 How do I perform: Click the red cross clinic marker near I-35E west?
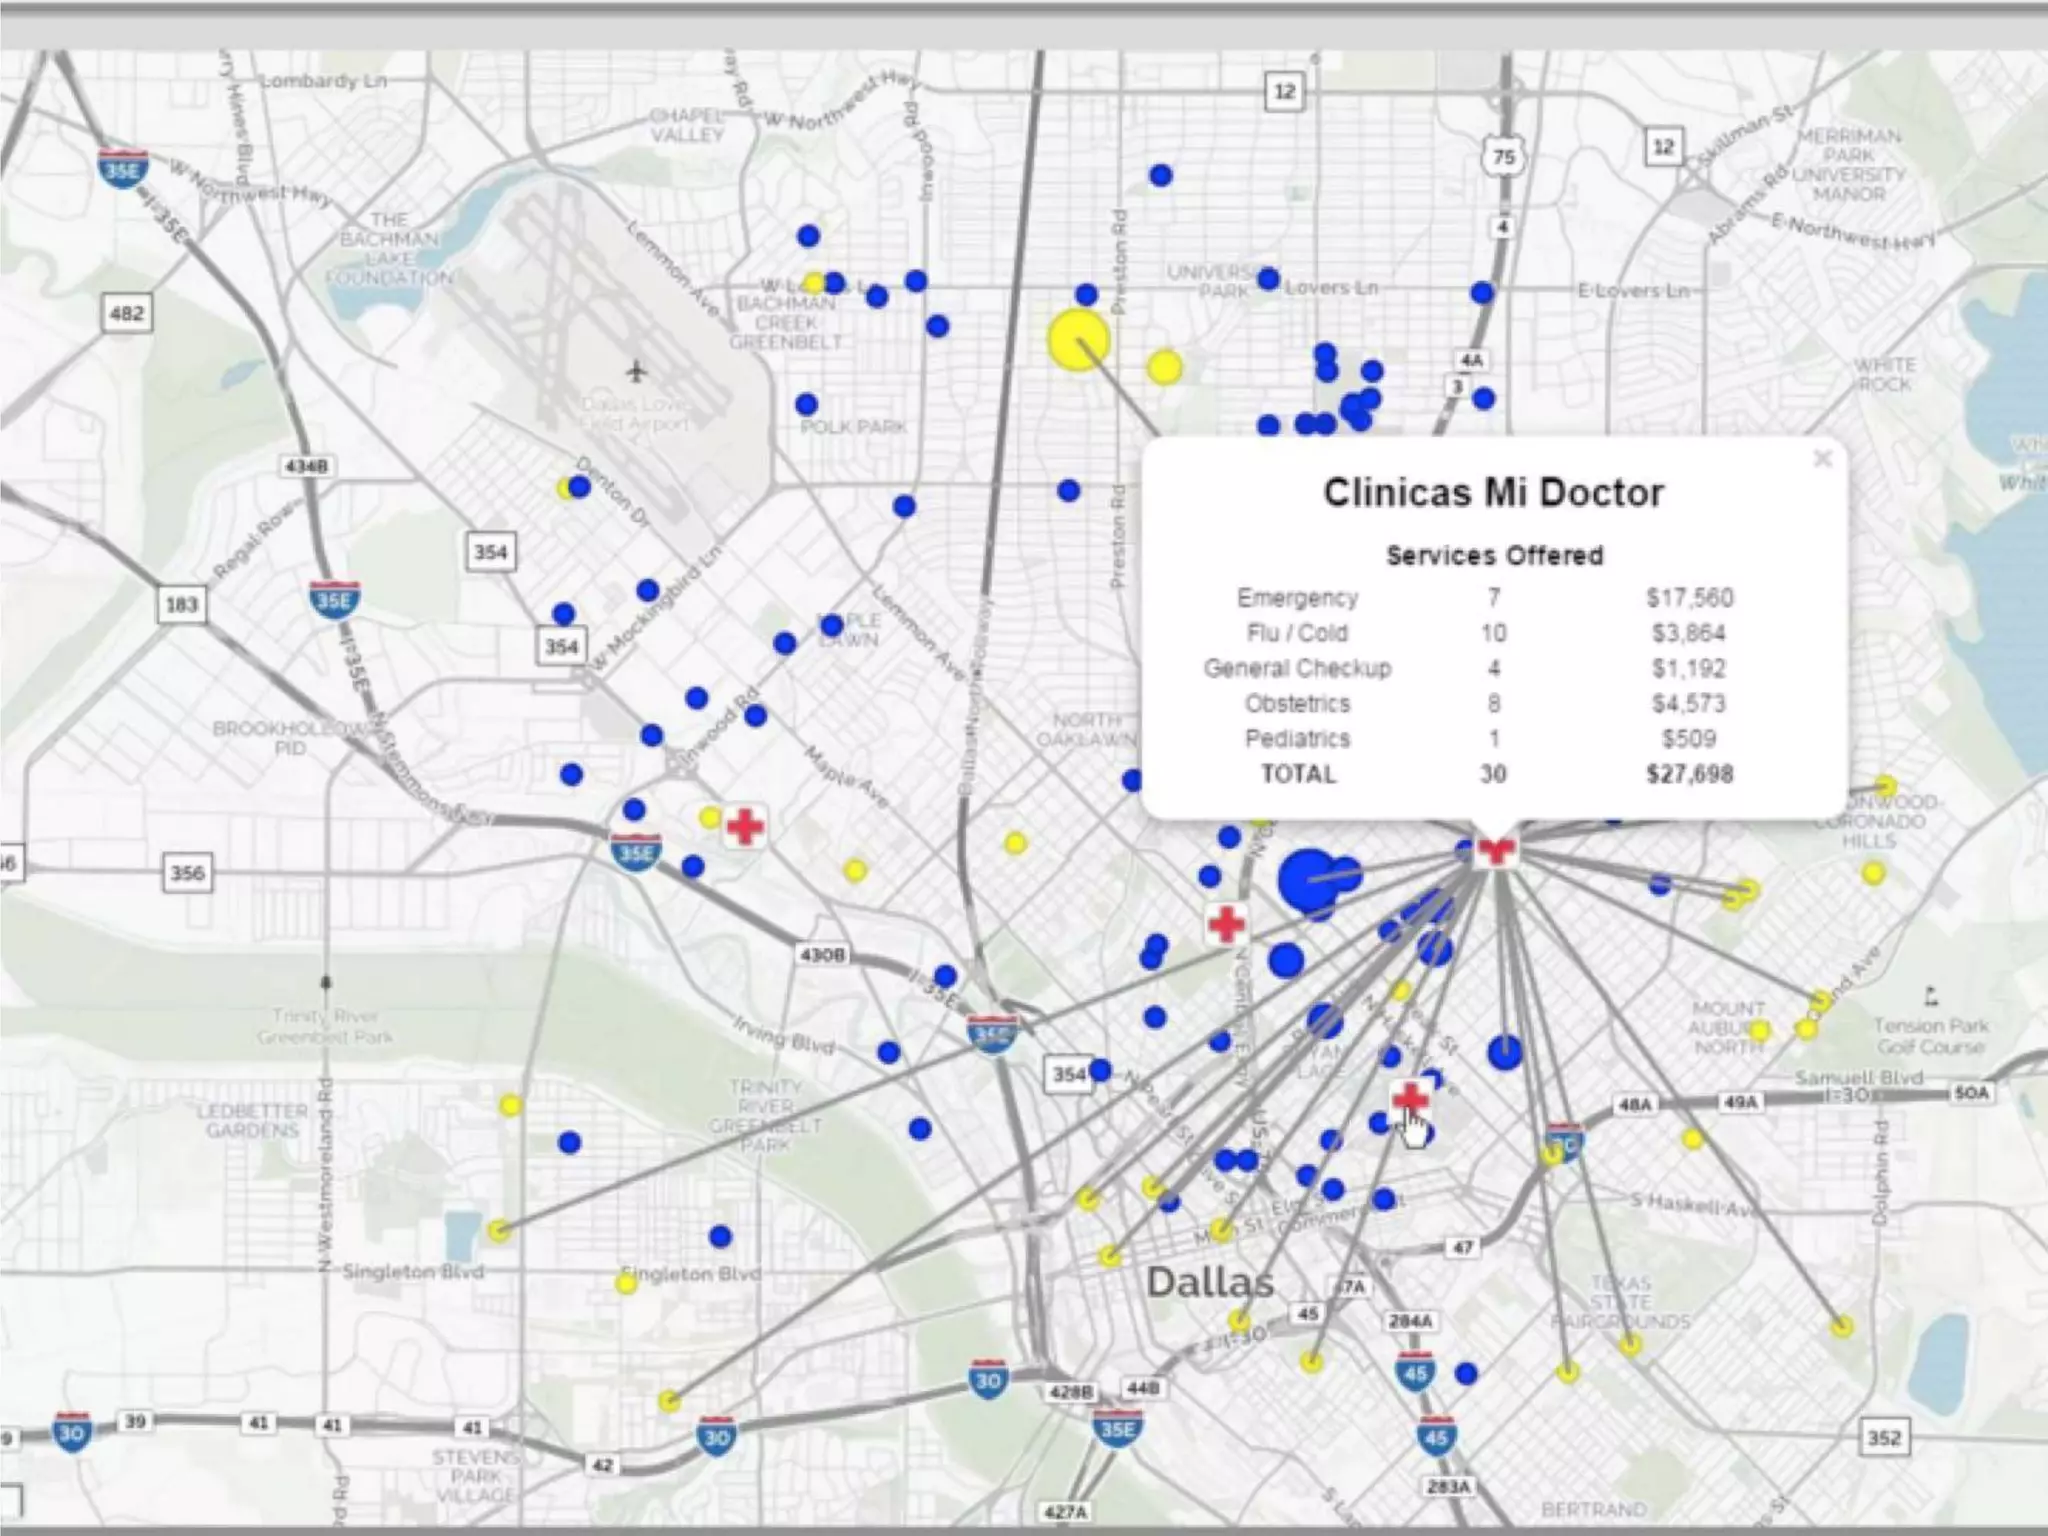[745, 827]
